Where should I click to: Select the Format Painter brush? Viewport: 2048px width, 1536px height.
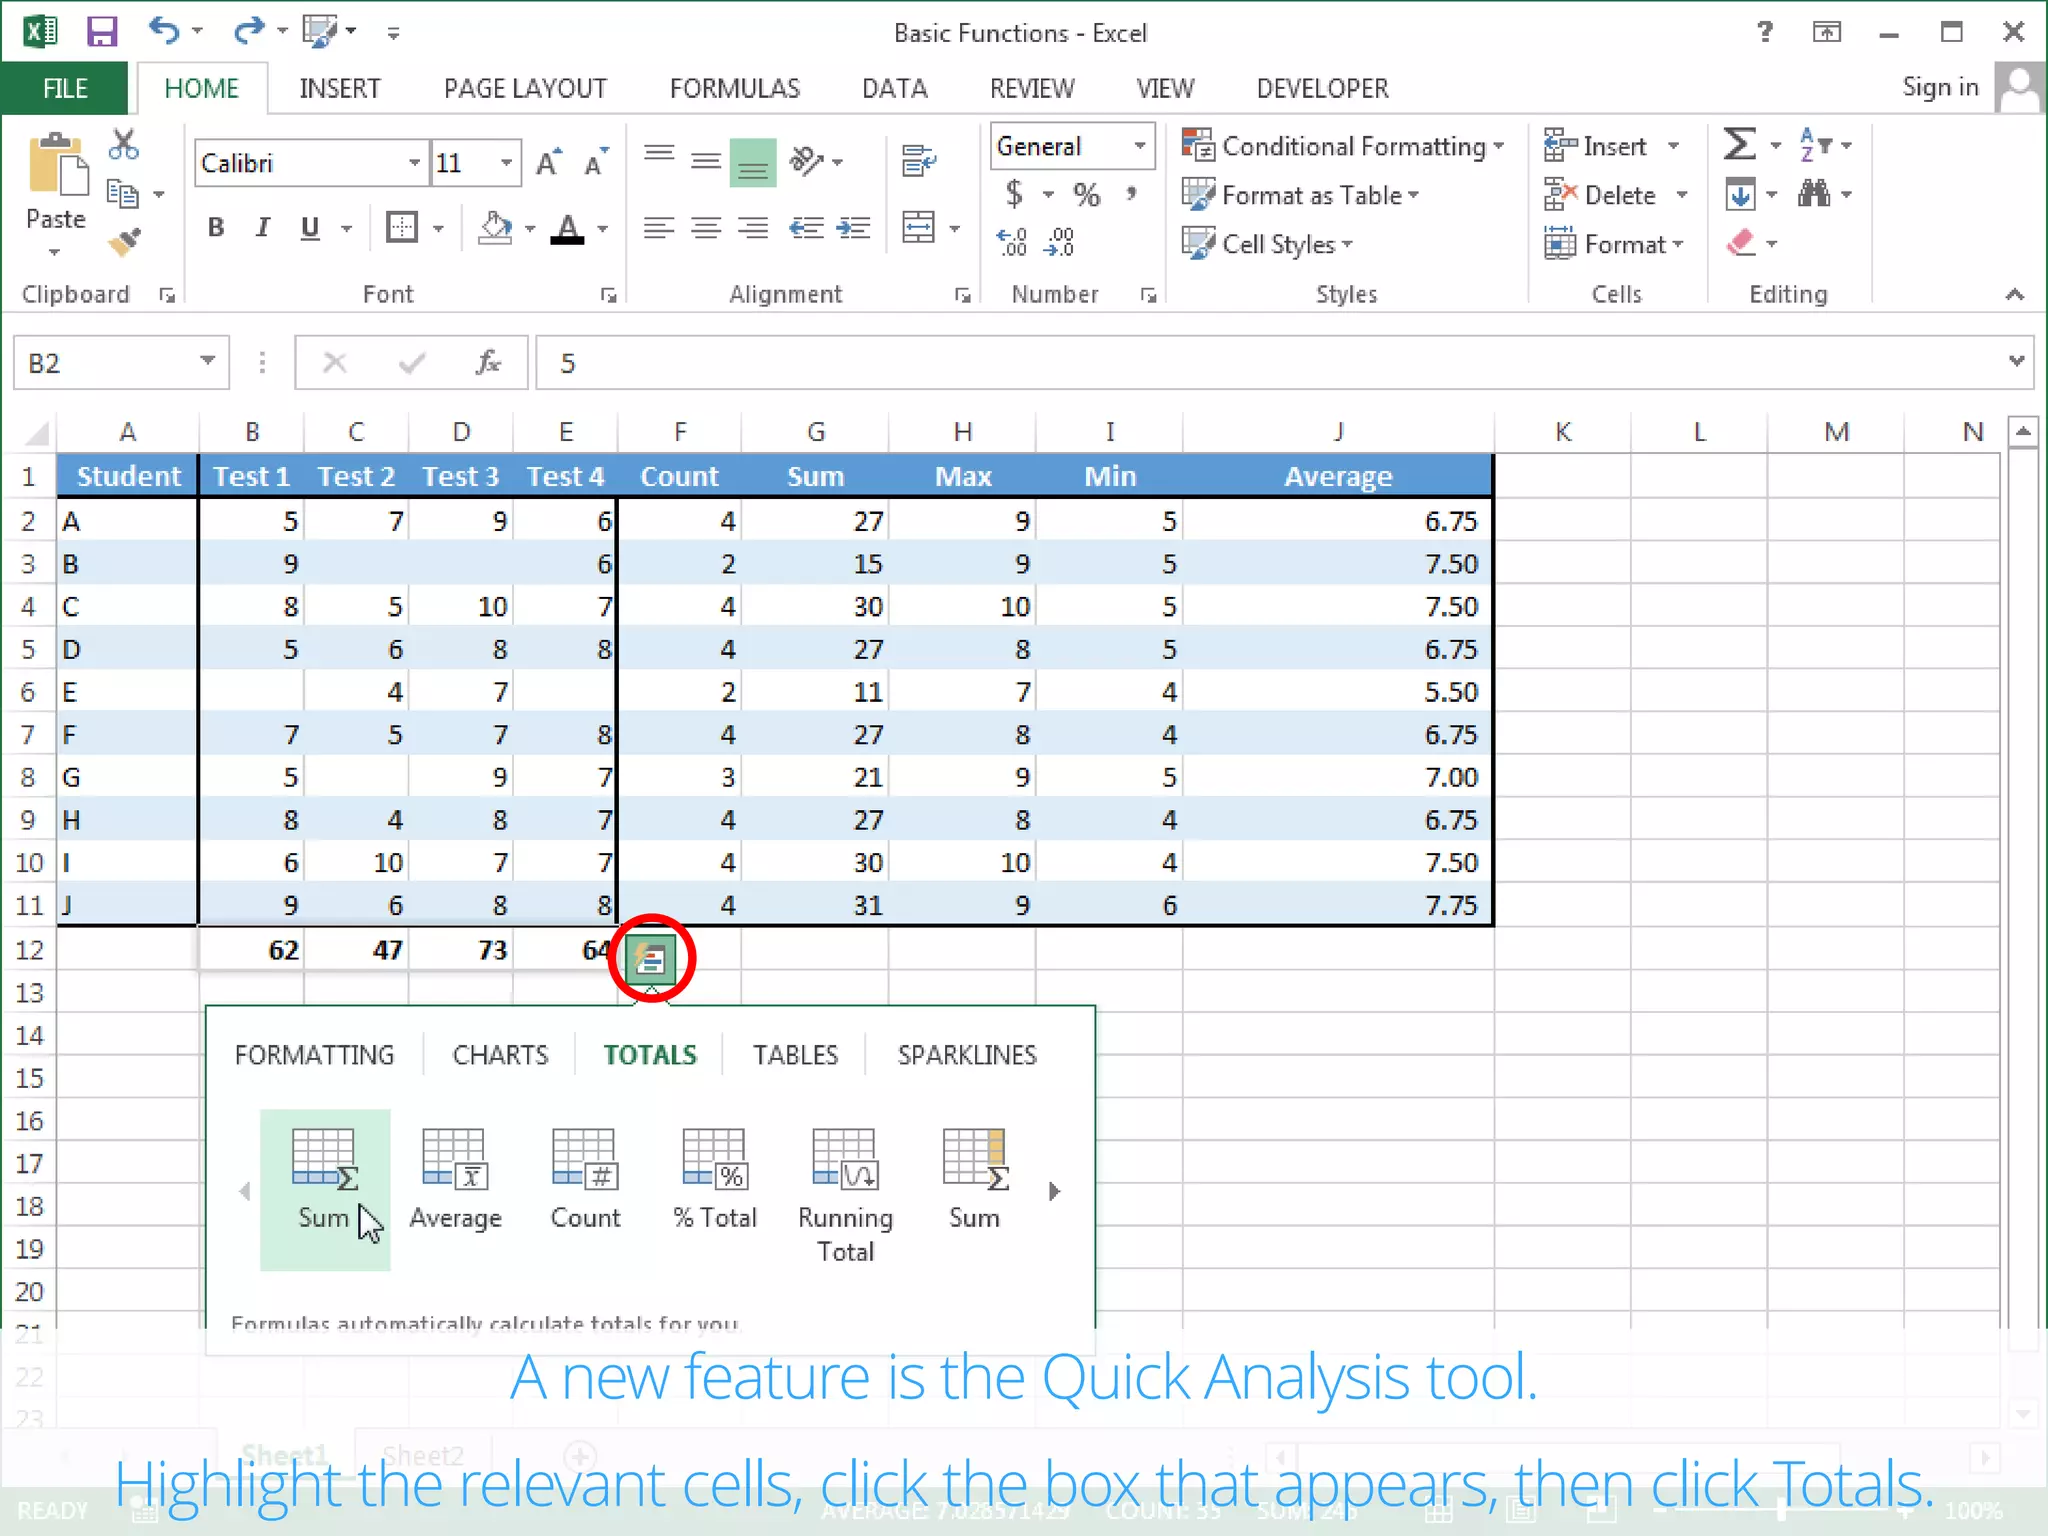[x=125, y=242]
